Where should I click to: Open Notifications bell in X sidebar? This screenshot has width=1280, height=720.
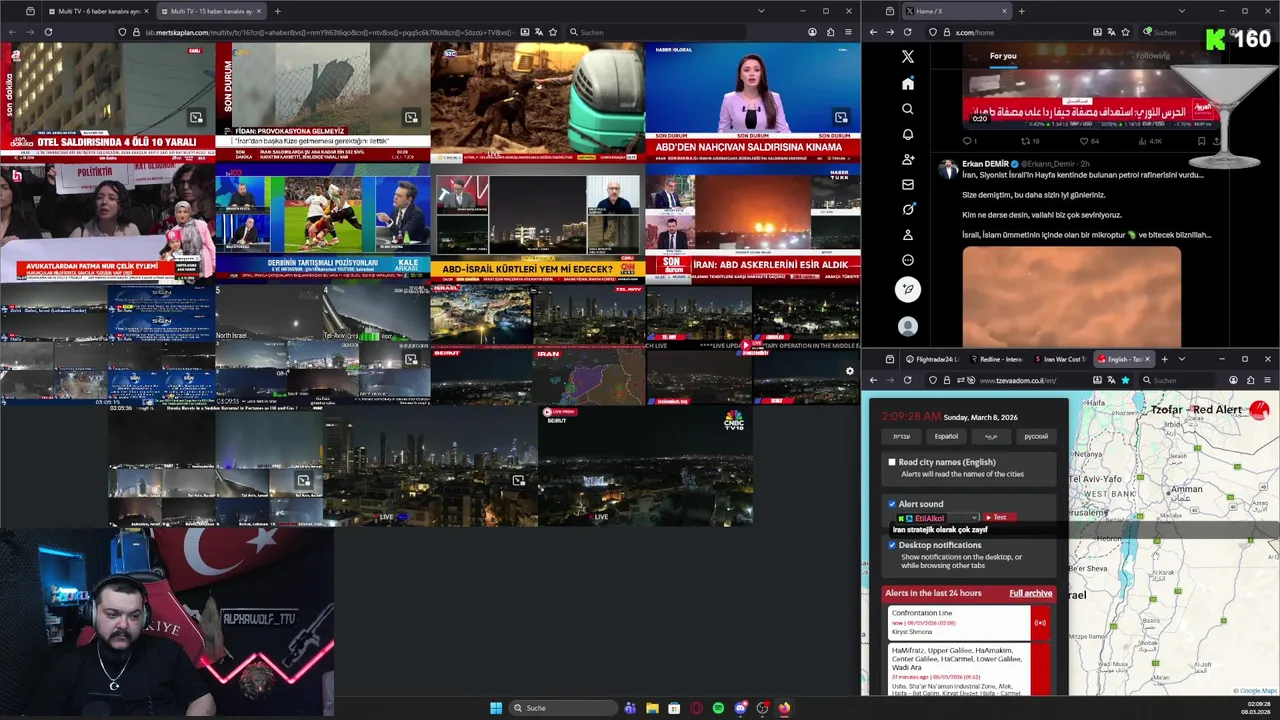click(908, 134)
